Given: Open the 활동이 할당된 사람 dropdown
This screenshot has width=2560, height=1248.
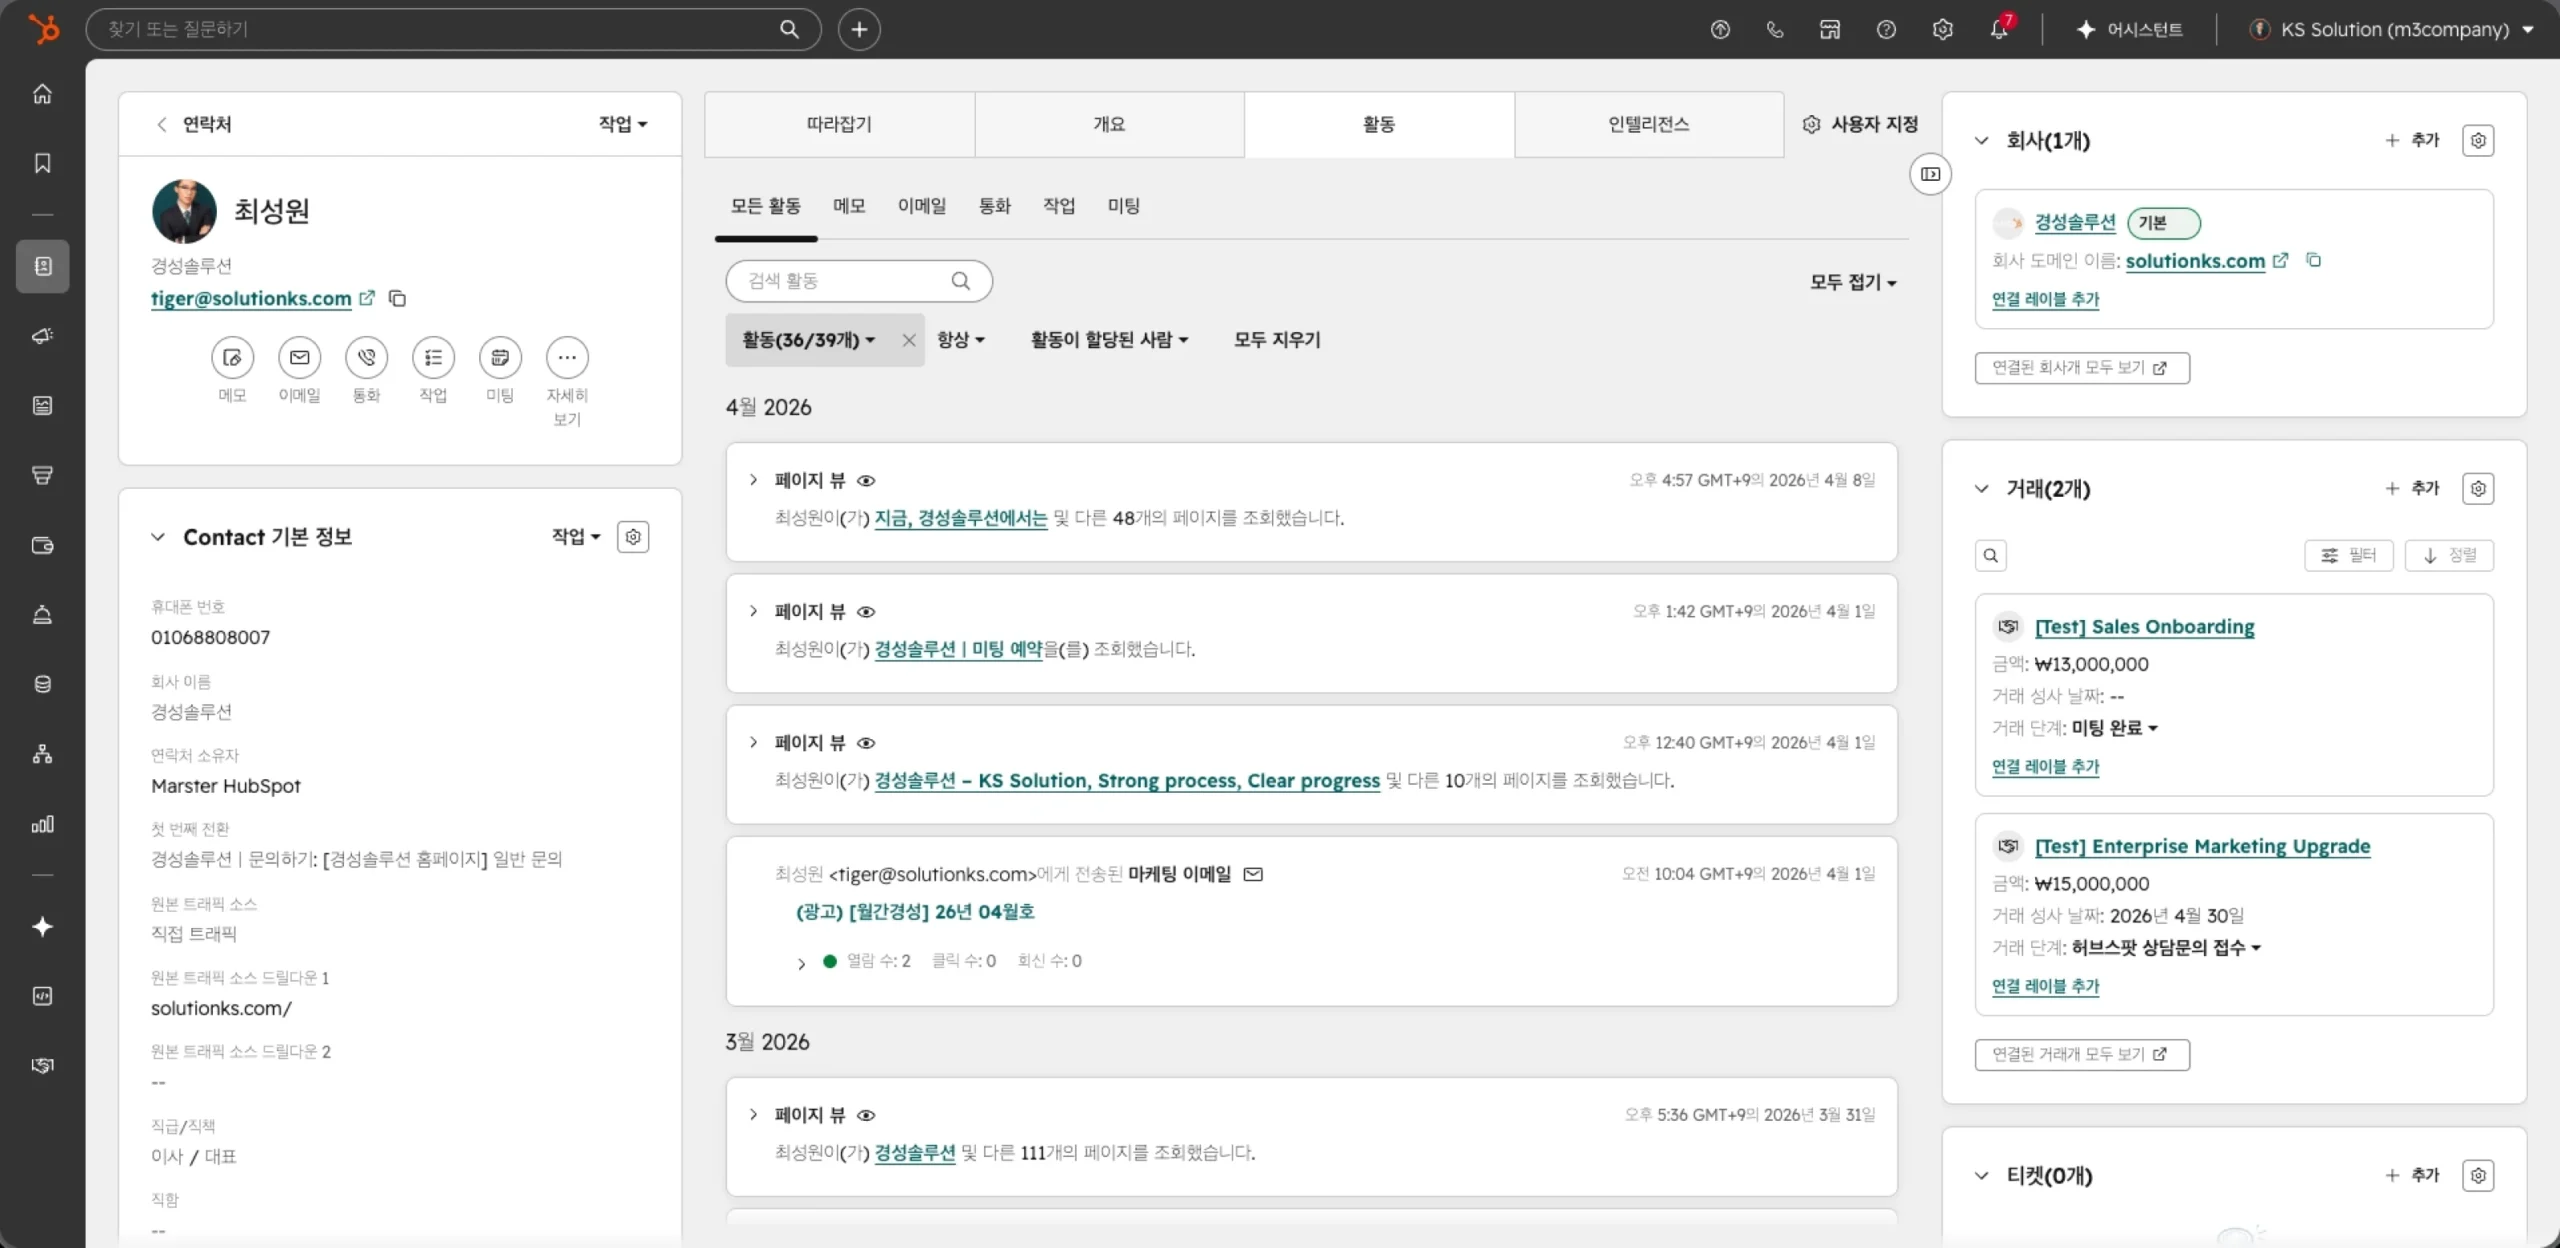Looking at the screenshot, I should [1109, 340].
